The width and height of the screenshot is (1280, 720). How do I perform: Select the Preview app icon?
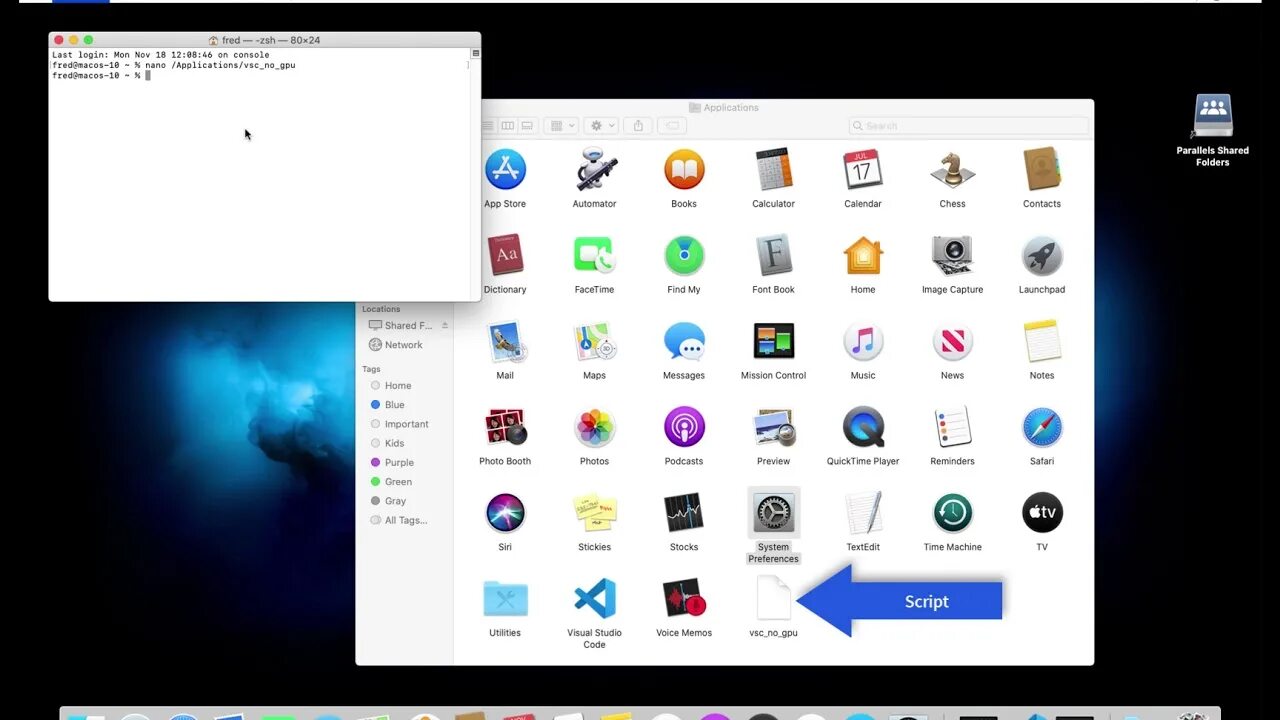point(773,428)
